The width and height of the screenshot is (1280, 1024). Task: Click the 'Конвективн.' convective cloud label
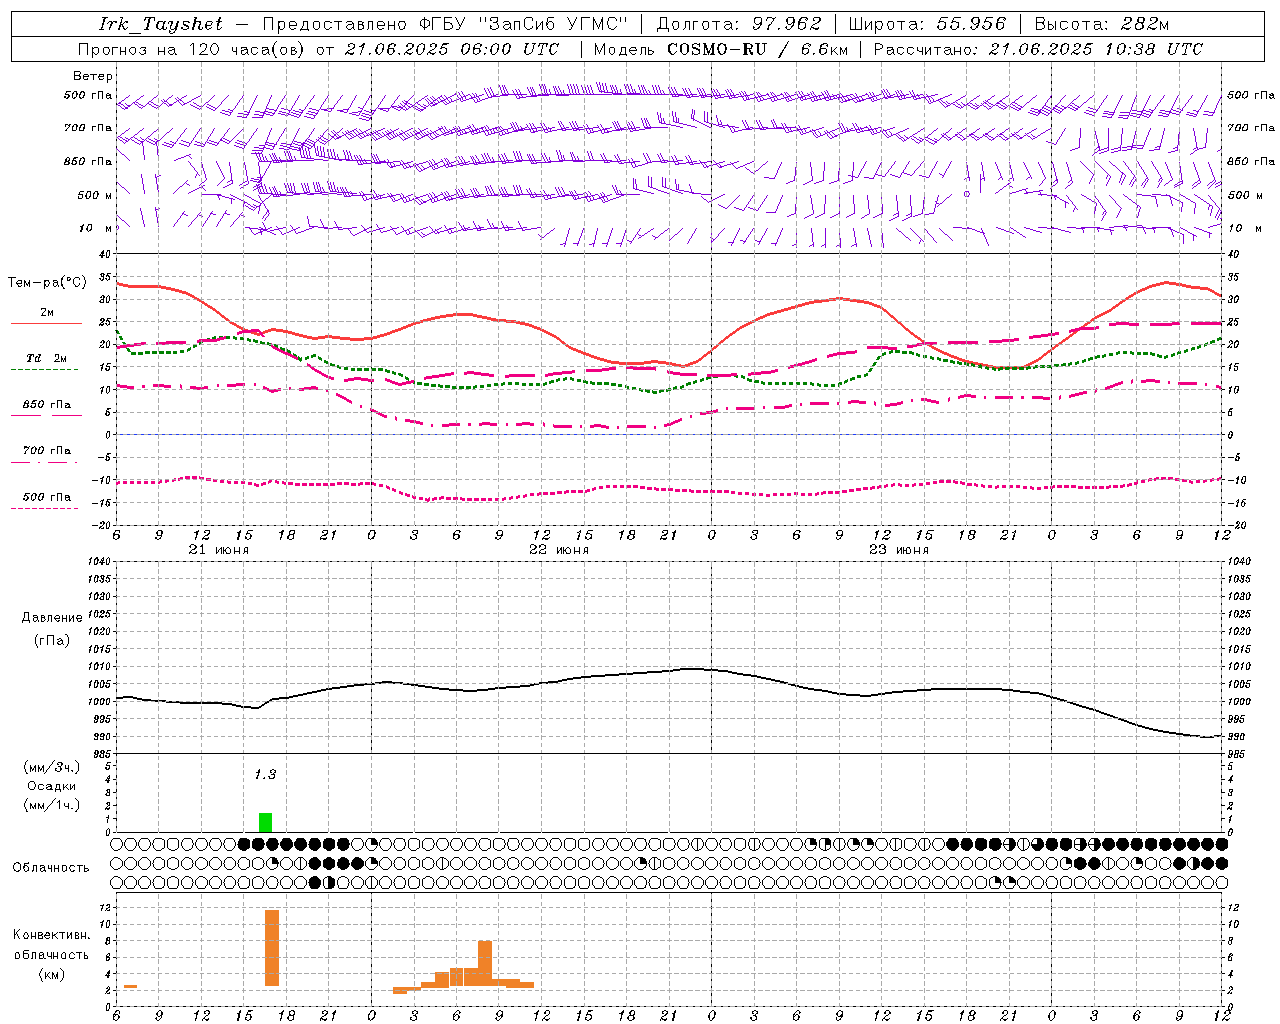[51, 935]
